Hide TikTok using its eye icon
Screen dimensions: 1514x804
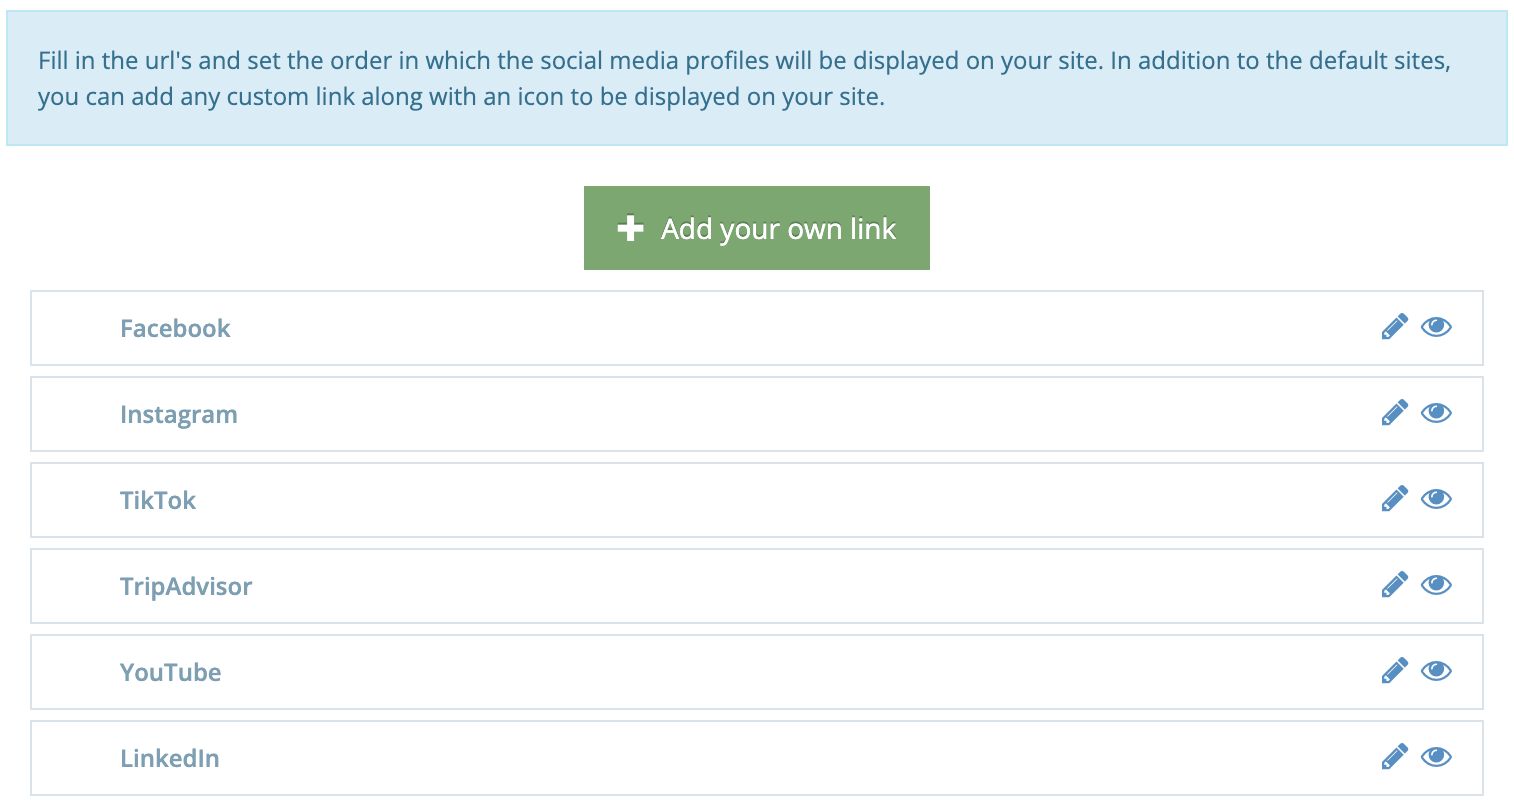(1436, 498)
